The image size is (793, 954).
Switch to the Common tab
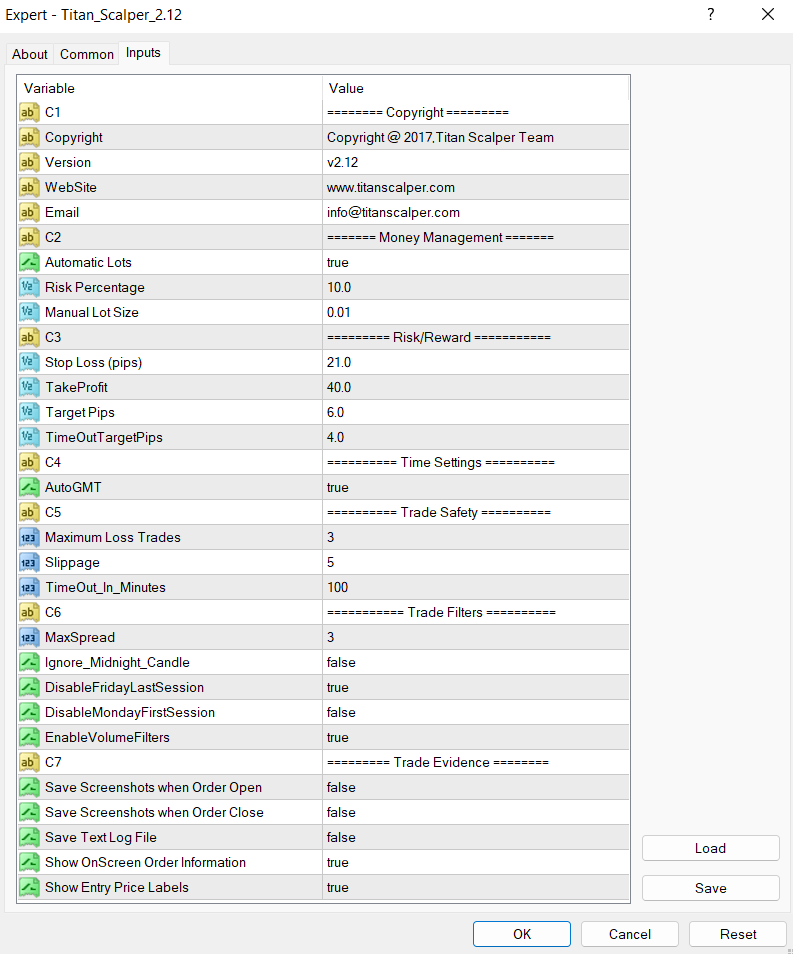tap(87, 54)
